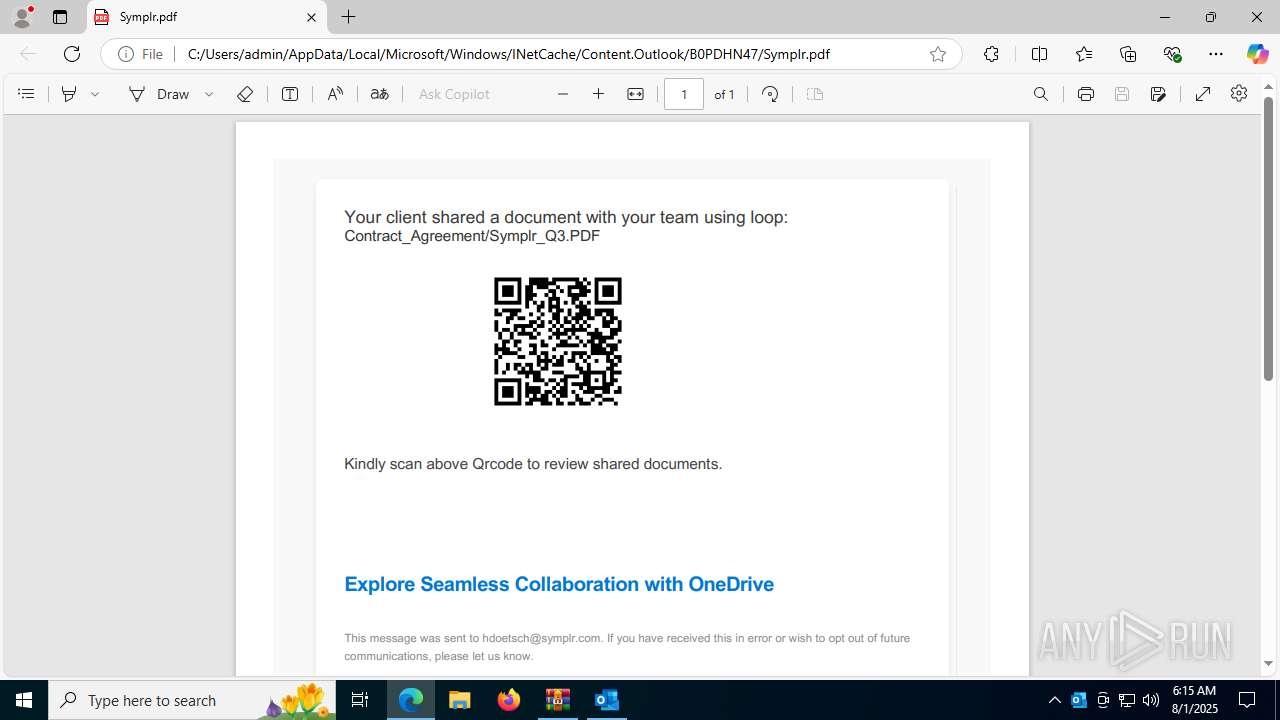The image size is (1280, 720).
Task: Open the table of contents sidebar
Action: click(26, 94)
